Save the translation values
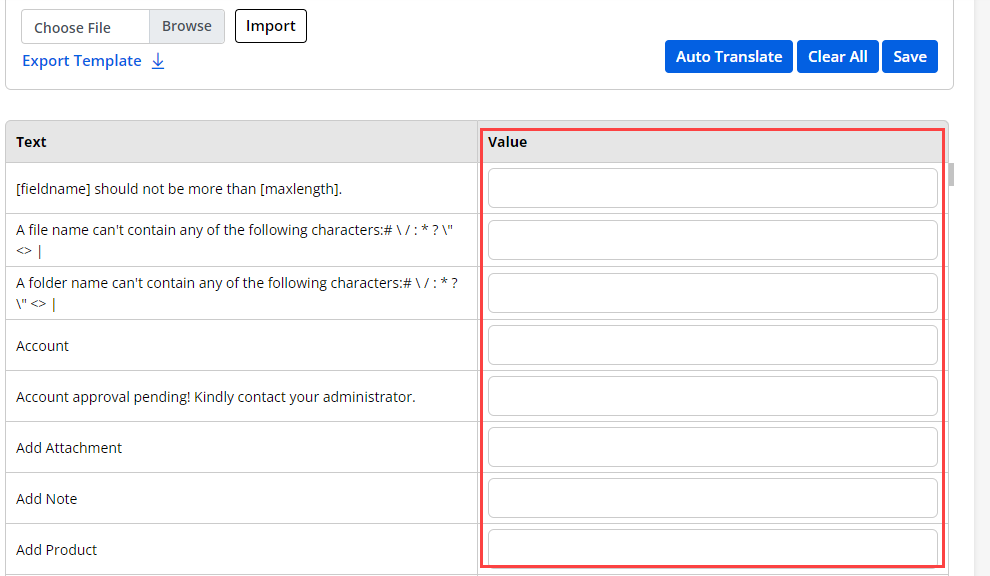 (909, 57)
